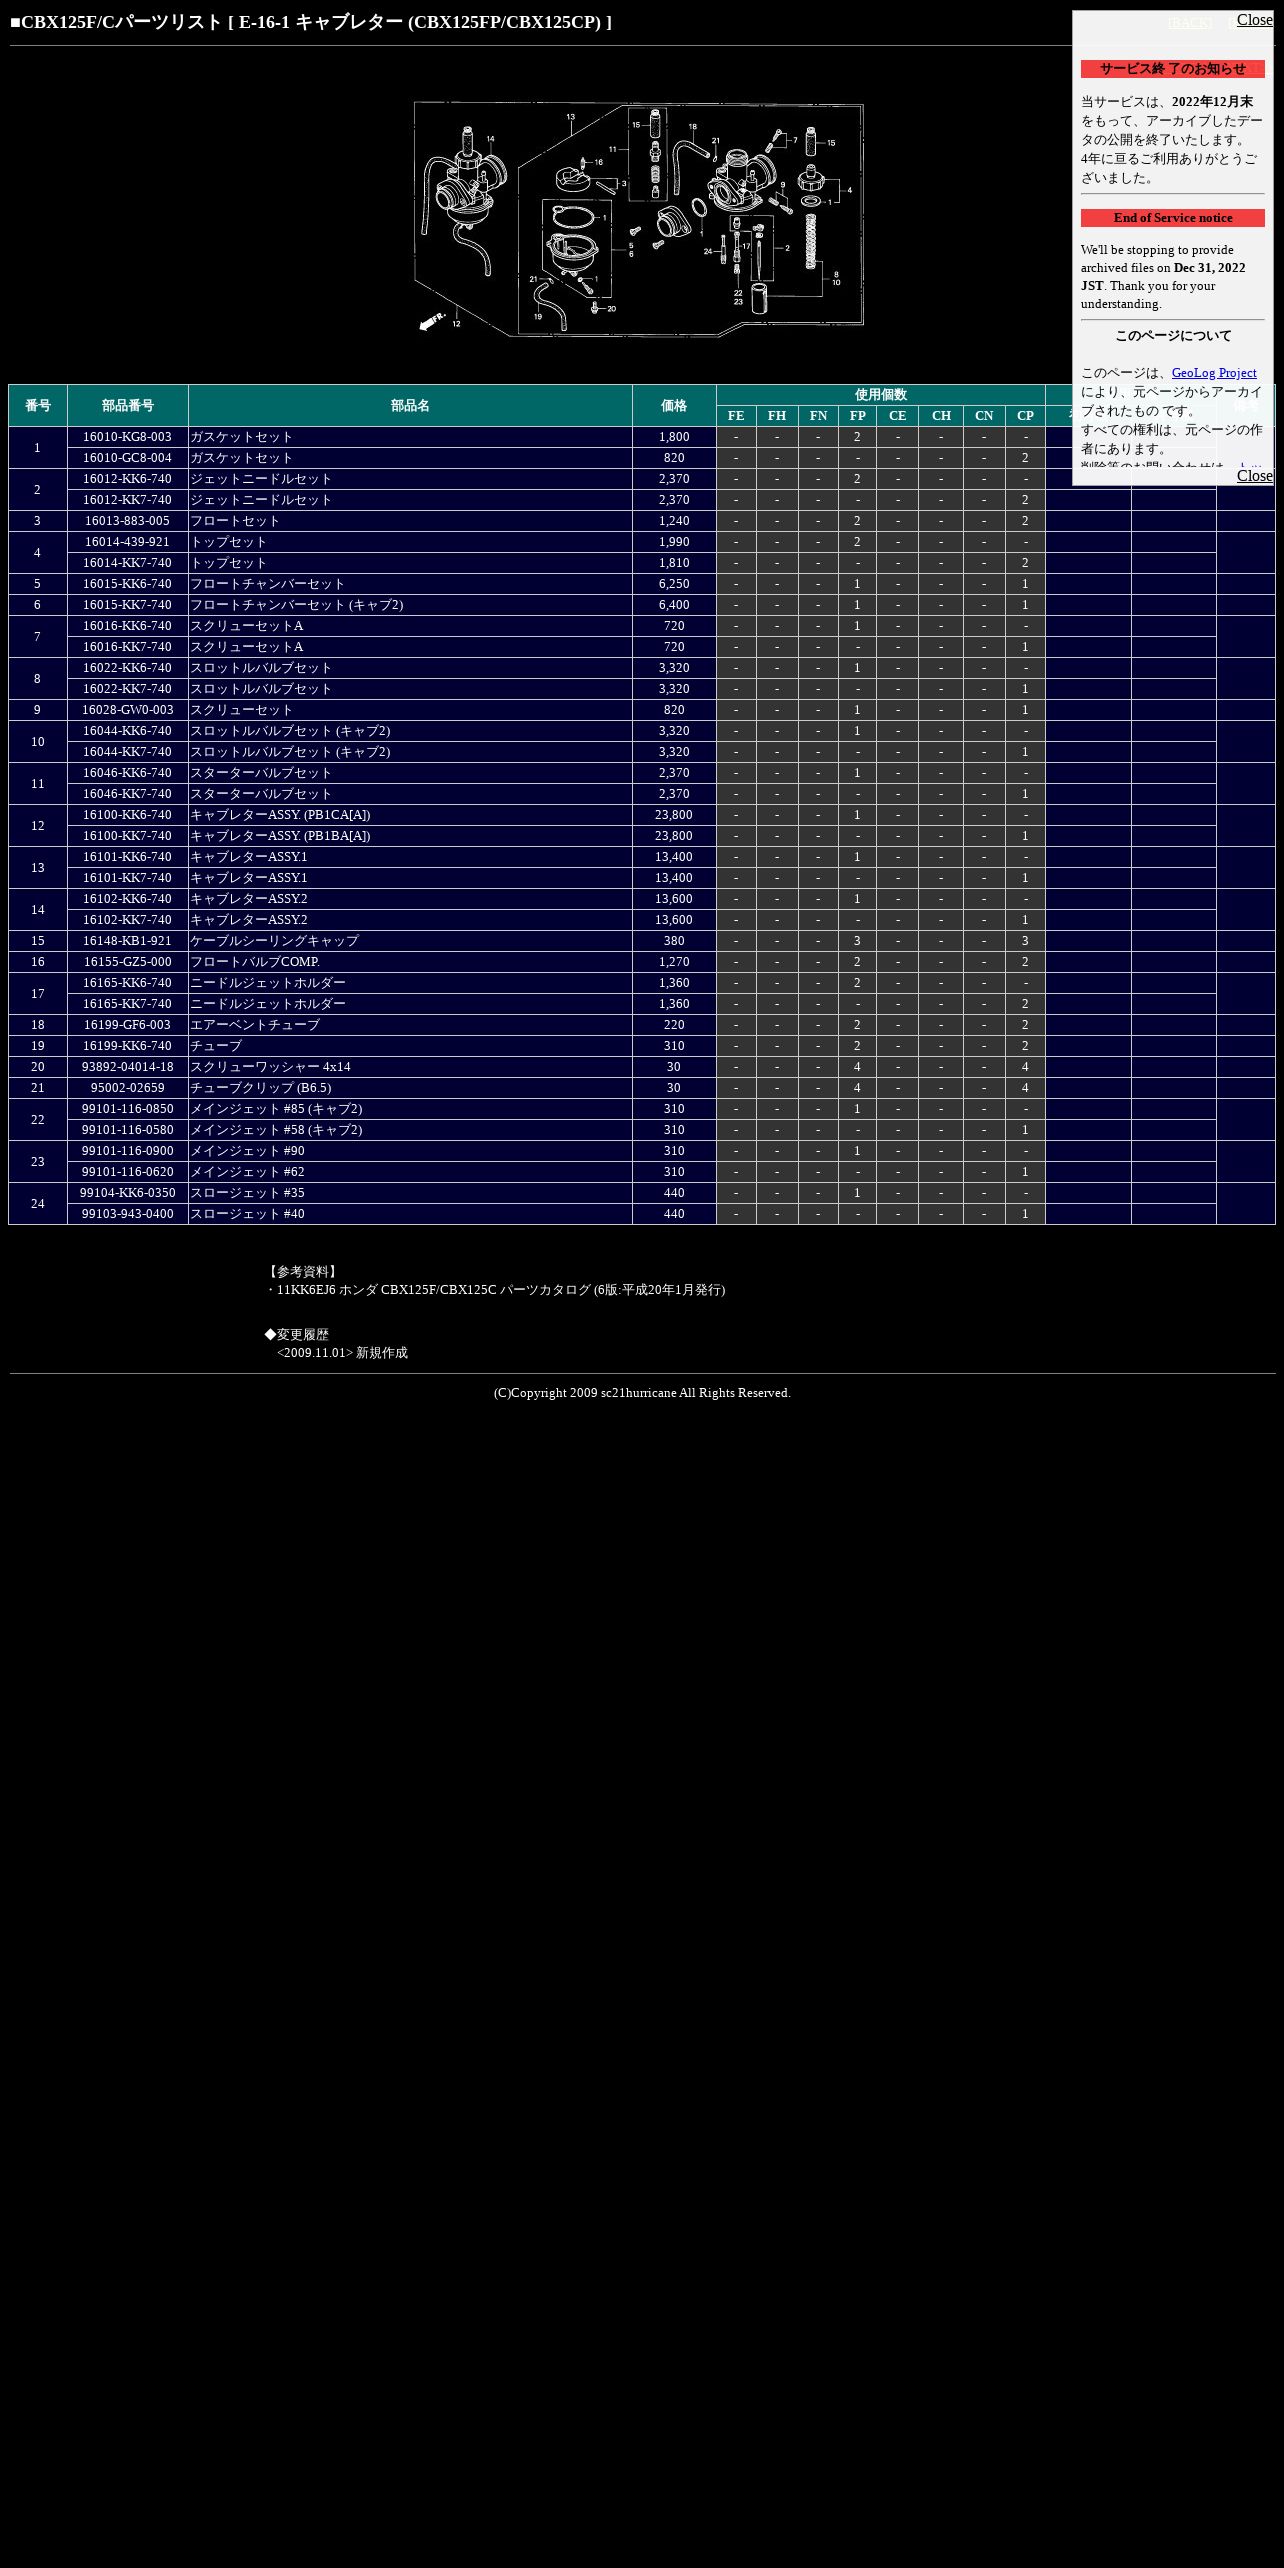Click キャブレターASSY. (PB1BA[A]) part name
This screenshot has height=2568, width=1284.
coord(280,836)
